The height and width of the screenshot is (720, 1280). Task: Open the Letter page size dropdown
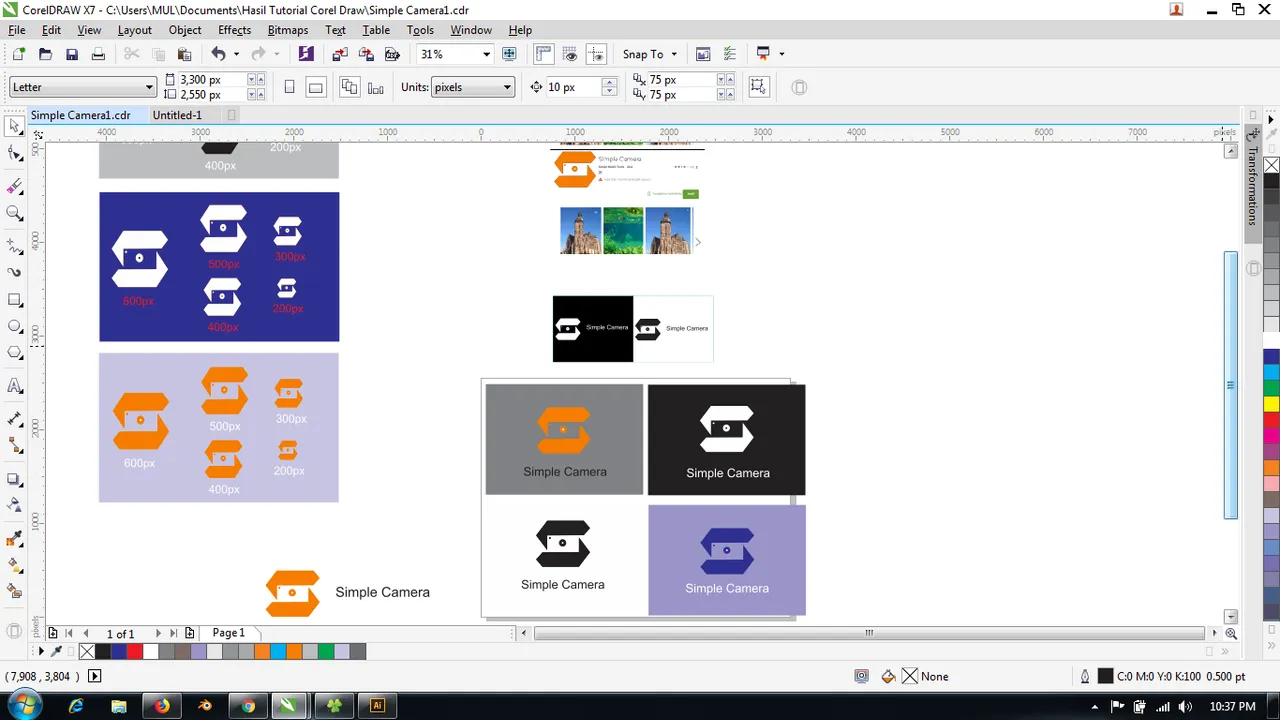click(x=149, y=87)
